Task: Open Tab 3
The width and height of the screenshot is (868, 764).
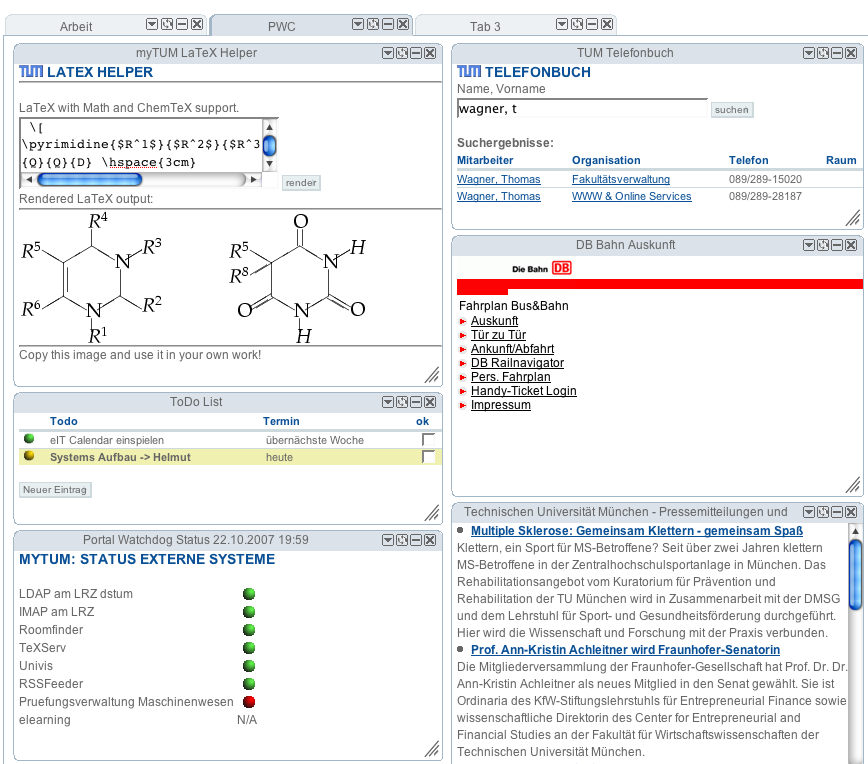Action: (x=485, y=27)
